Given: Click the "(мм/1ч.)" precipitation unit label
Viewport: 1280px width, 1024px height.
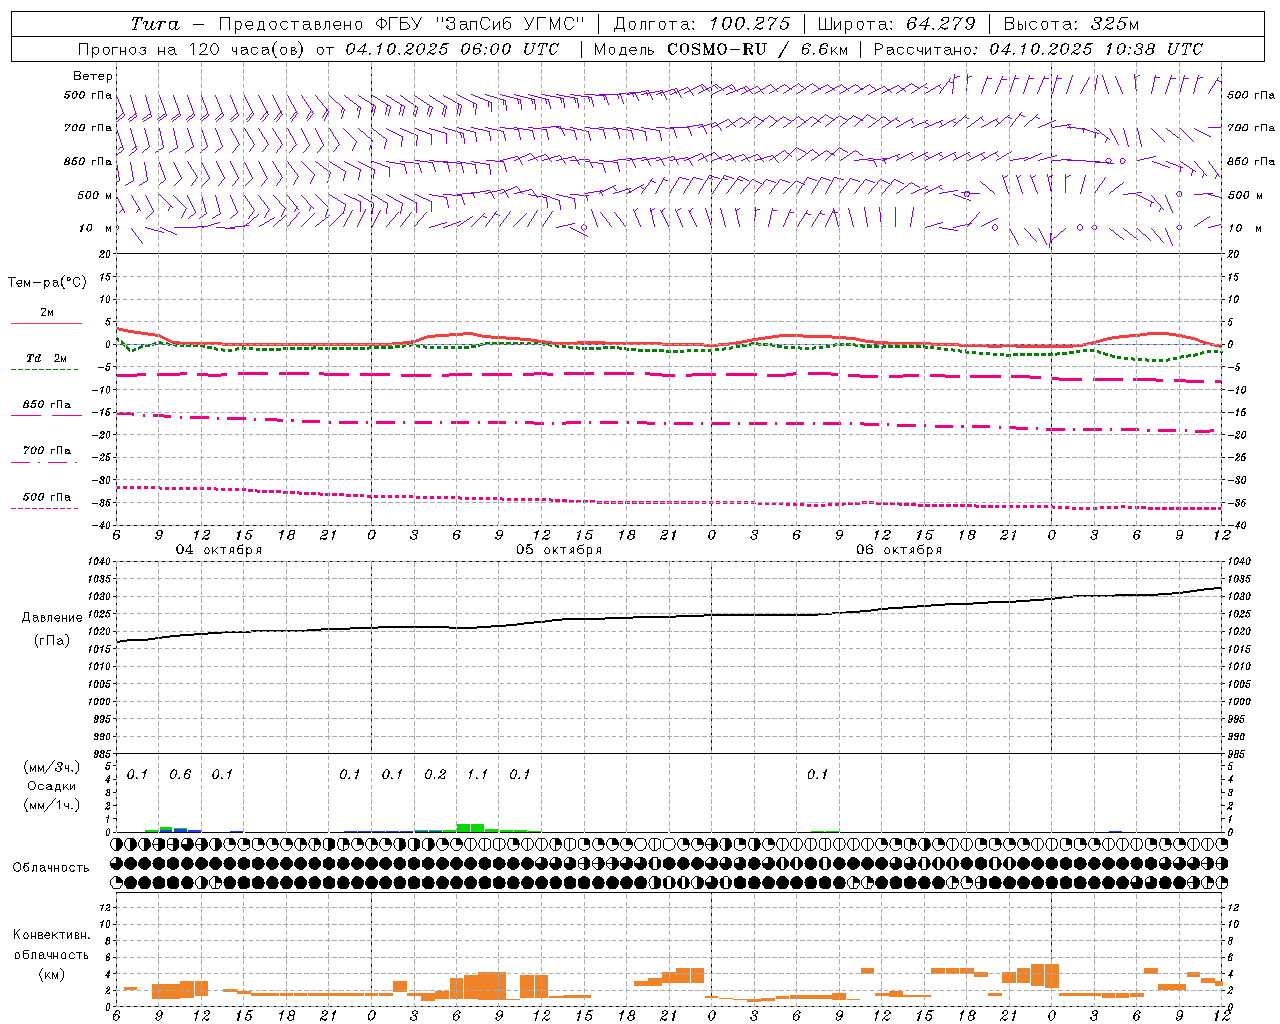Looking at the screenshot, I should pos(52,805).
